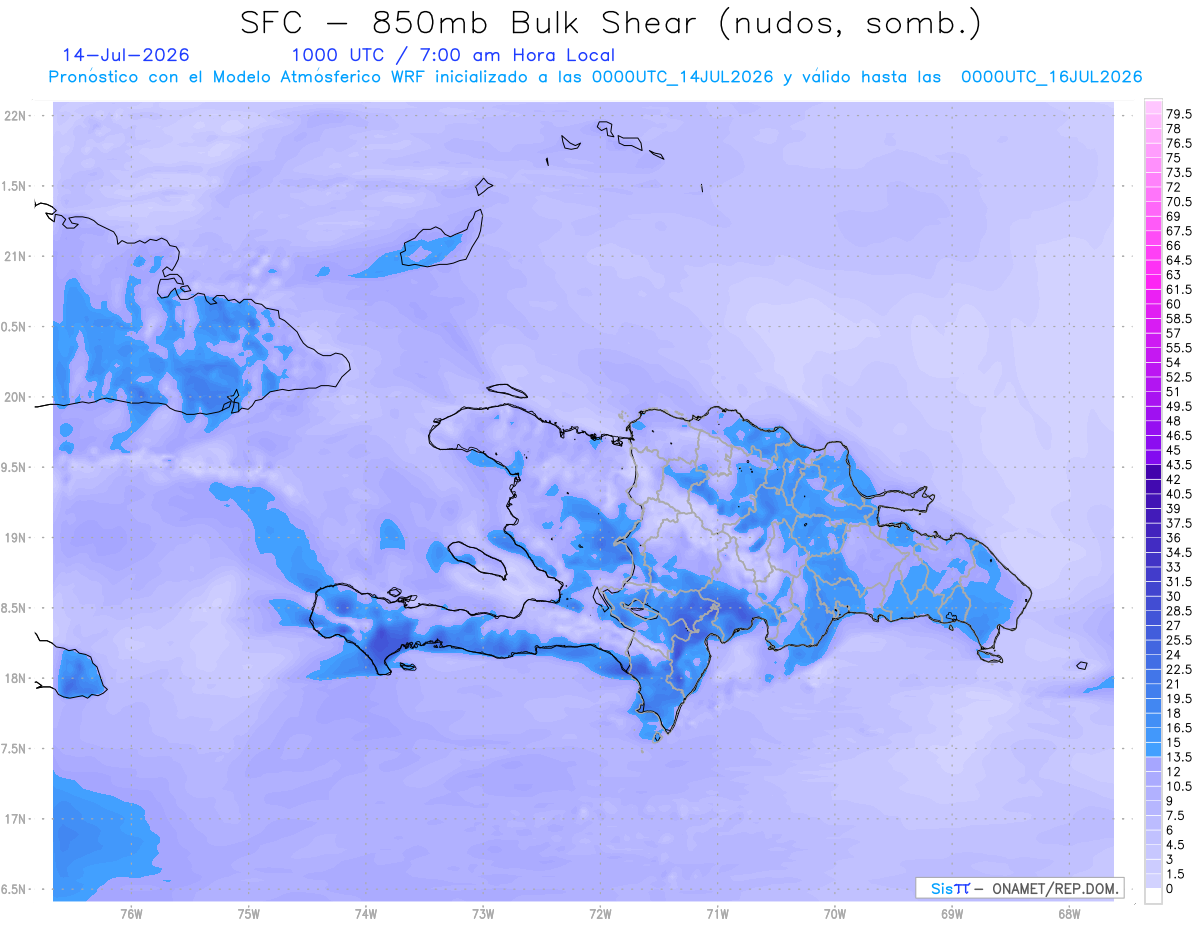Click the "18N" latitude label
Viewport: 1200px width, 927px height.
pyautogui.click(x=15, y=679)
